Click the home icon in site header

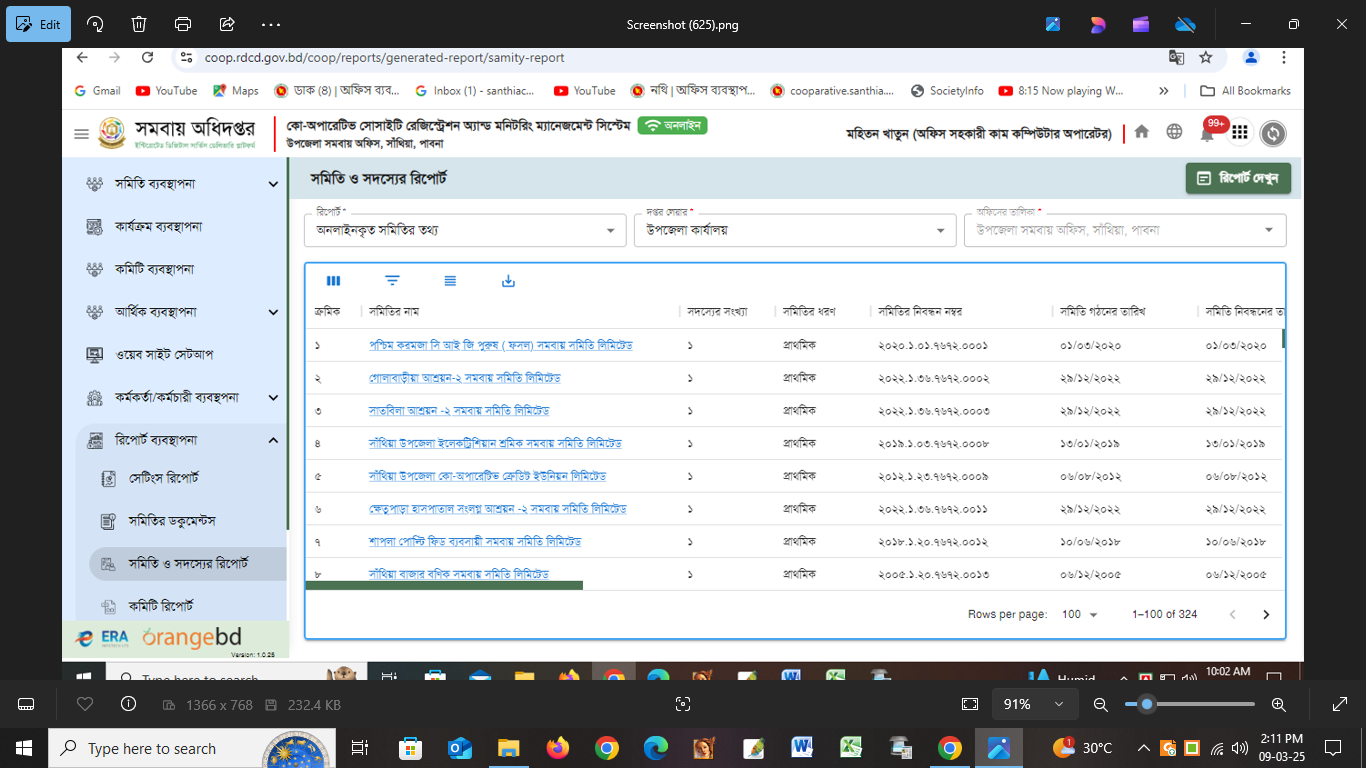pos(1141,132)
